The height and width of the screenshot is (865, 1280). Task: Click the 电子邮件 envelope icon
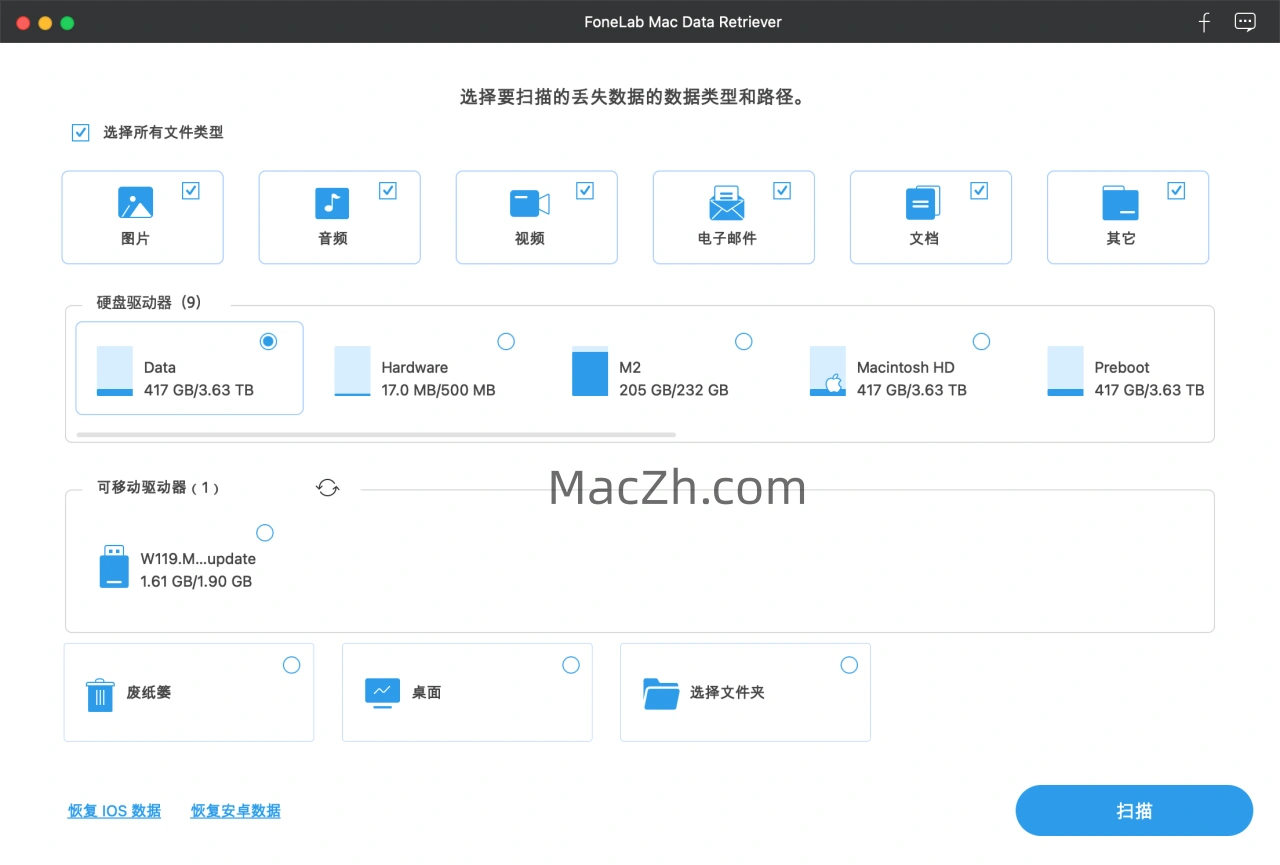(726, 203)
